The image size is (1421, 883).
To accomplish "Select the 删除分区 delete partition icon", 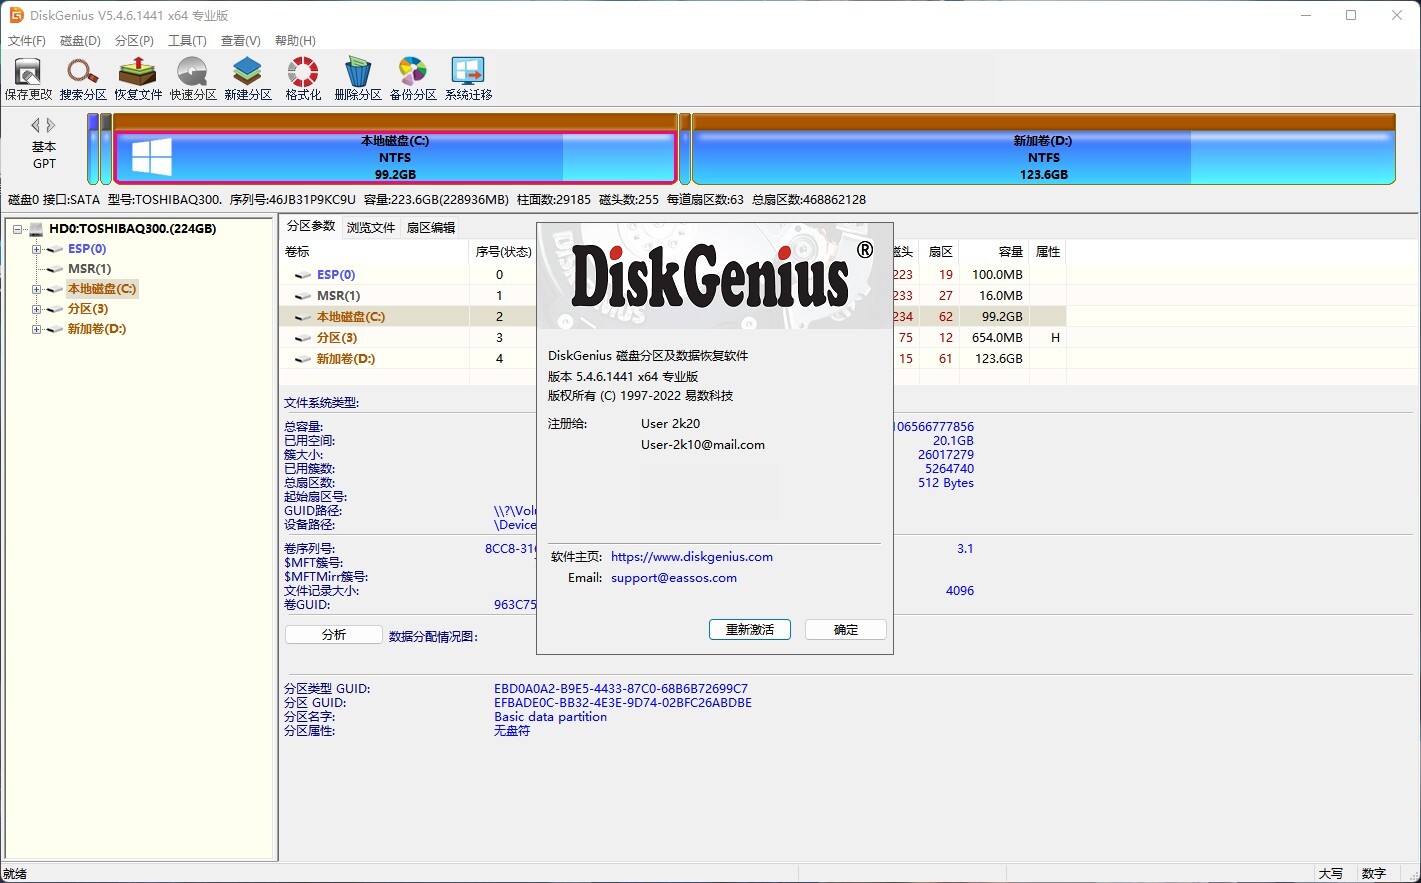I will pos(358,78).
